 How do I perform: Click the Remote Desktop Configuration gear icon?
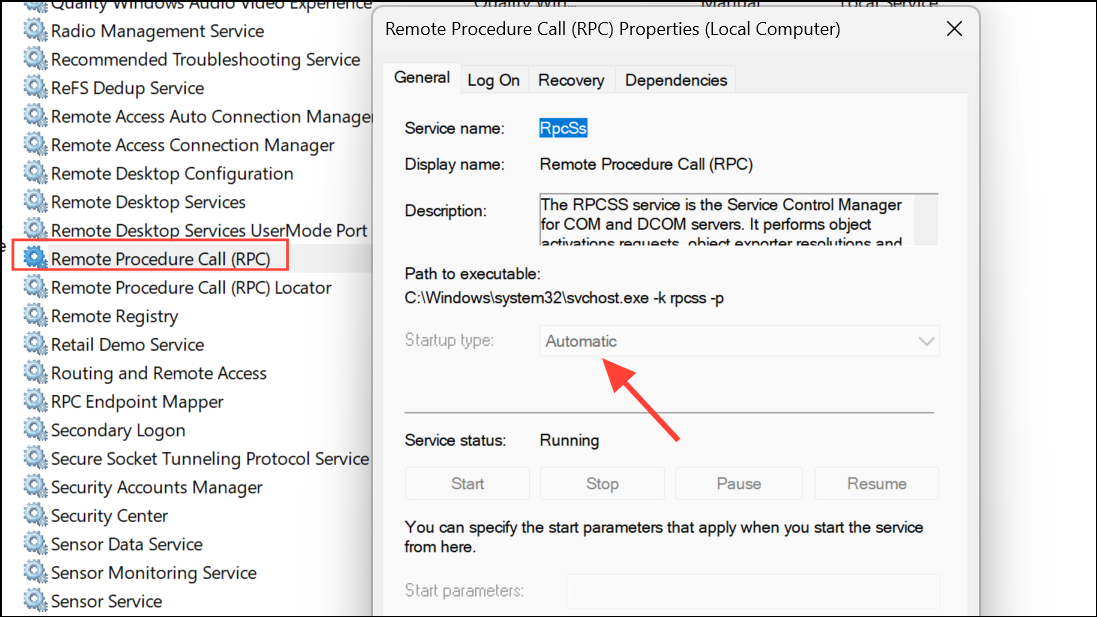click(34, 173)
